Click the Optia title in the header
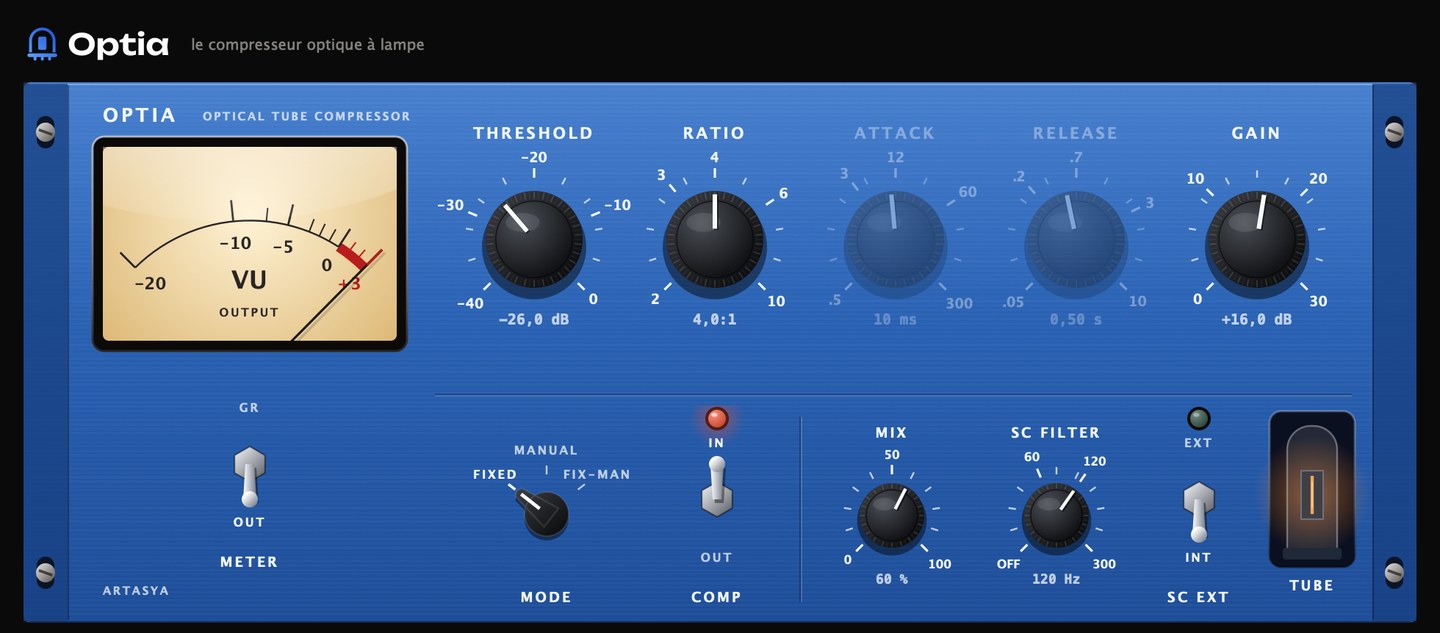 point(118,44)
